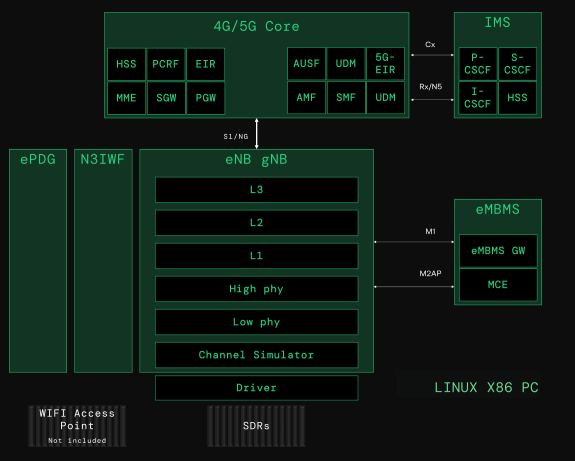Click the Channel Simulator block
Image resolution: width=575 pixels, height=461 pixels.
coord(257,355)
